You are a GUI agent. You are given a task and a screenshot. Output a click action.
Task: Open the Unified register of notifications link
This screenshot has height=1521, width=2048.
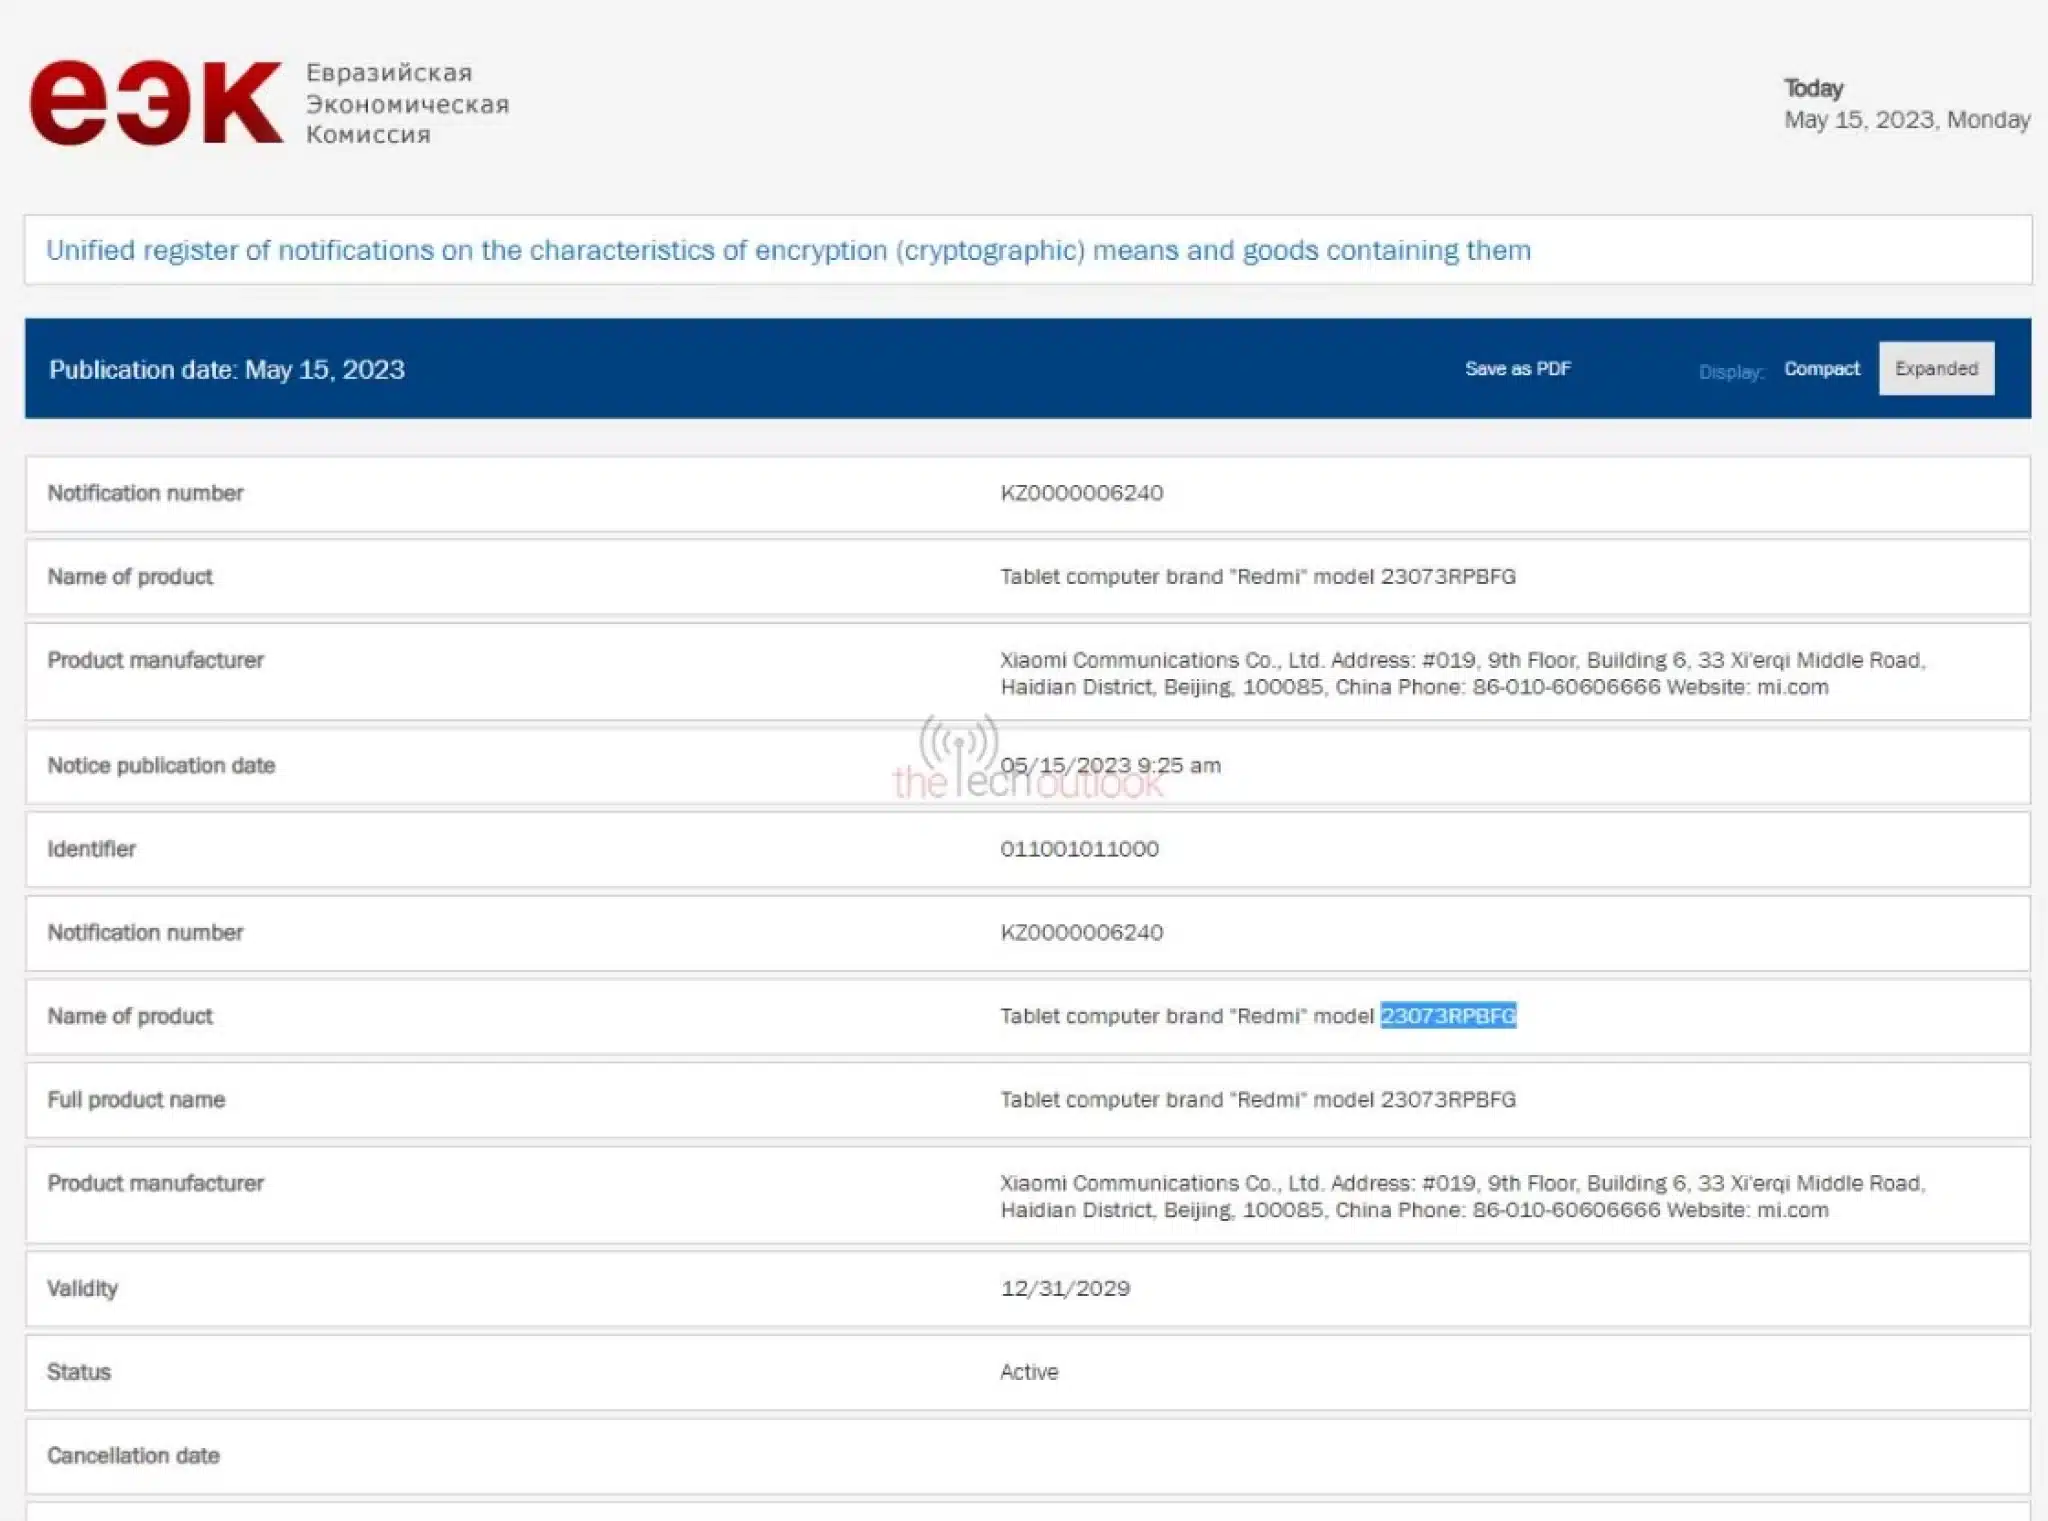788,250
